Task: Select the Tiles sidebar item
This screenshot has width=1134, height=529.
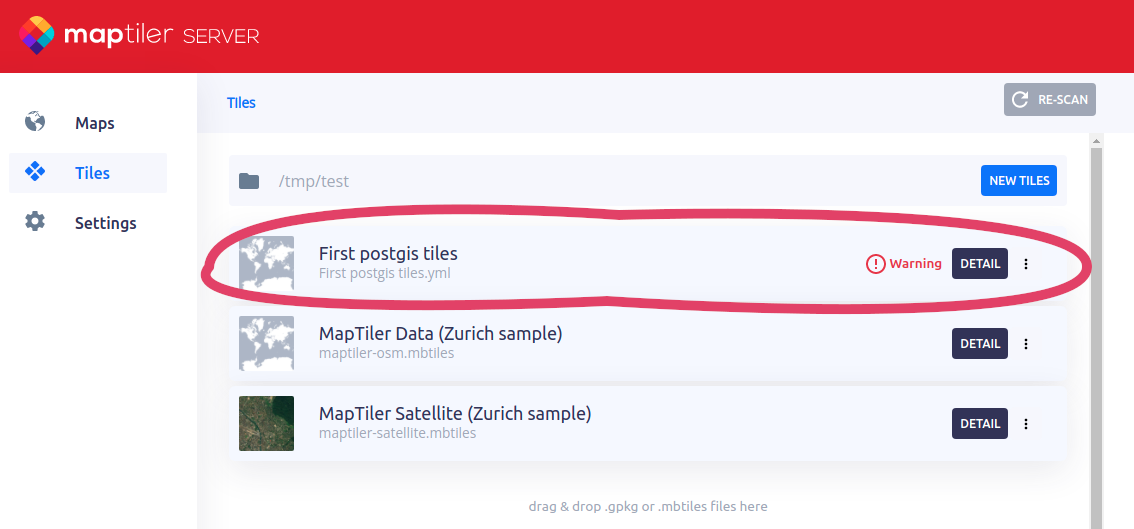Action: click(92, 173)
